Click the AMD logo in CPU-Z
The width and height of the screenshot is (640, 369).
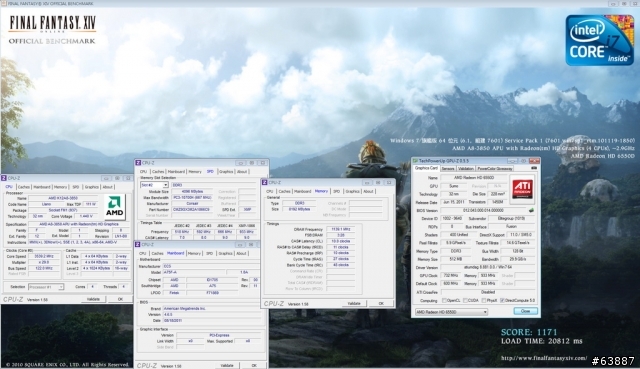pyautogui.click(x=115, y=207)
